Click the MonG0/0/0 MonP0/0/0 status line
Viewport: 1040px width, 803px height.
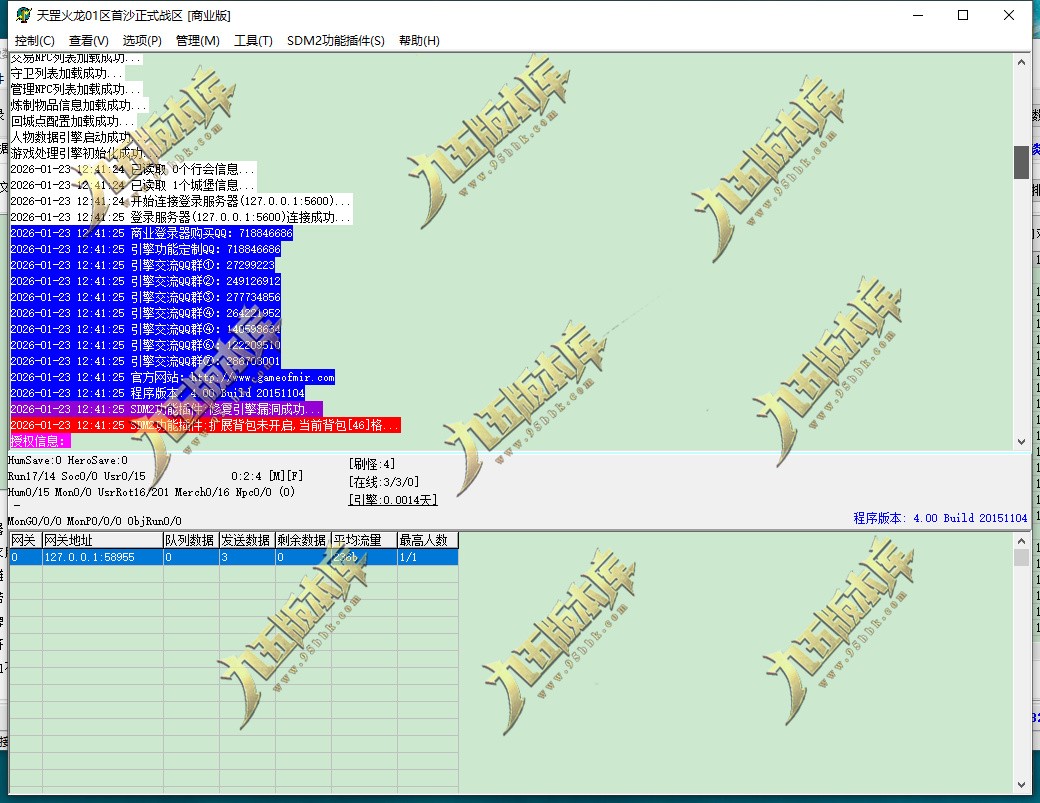(x=94, y=521)
